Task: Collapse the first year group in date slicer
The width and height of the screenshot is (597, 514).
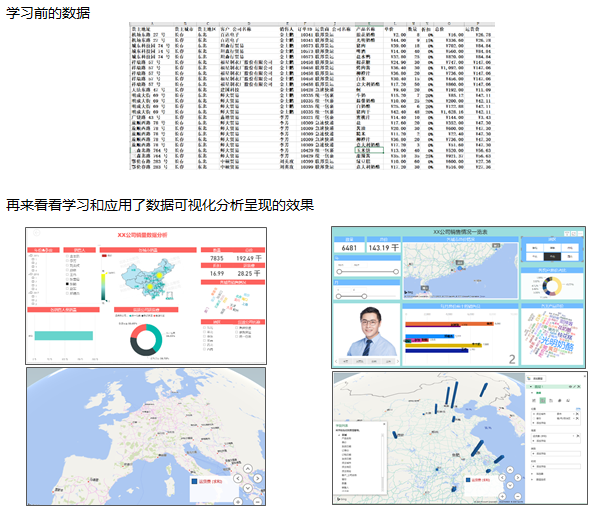Action: (29, 255)
